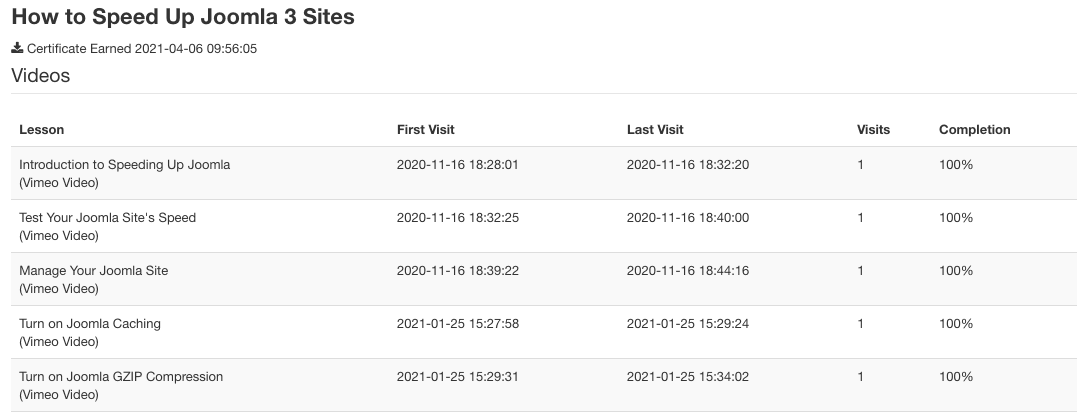
Task: Click the first visit time 2021-01-25 15:27:58
Action: [x=458, y=324]
